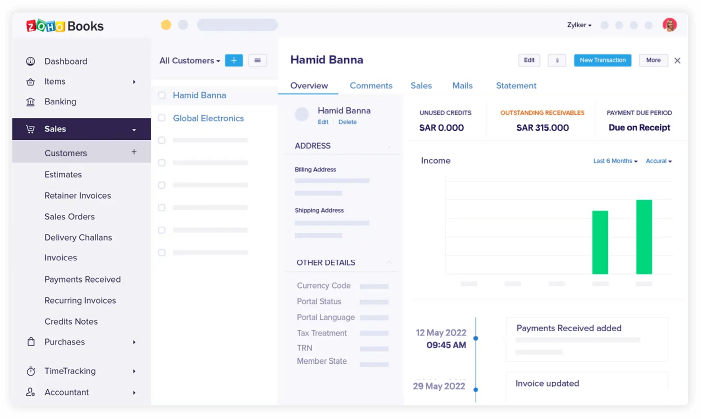The width and height of the screenshot is (701, 419).
Task: Open Sales Orders in sidebar
Action: [69, 216]
